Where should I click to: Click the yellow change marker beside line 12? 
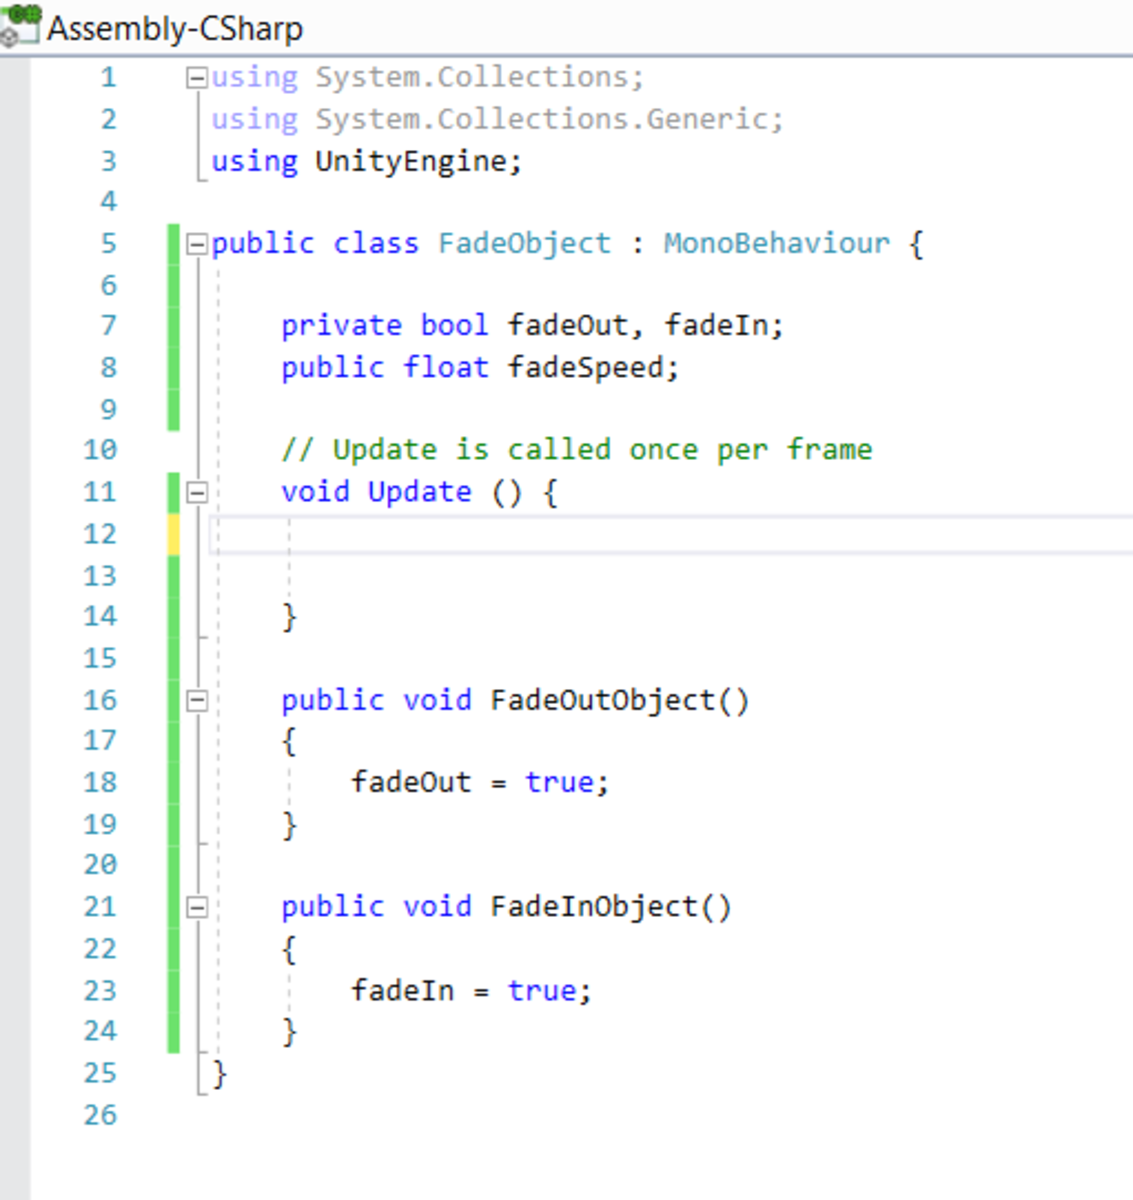pos(172,533)
